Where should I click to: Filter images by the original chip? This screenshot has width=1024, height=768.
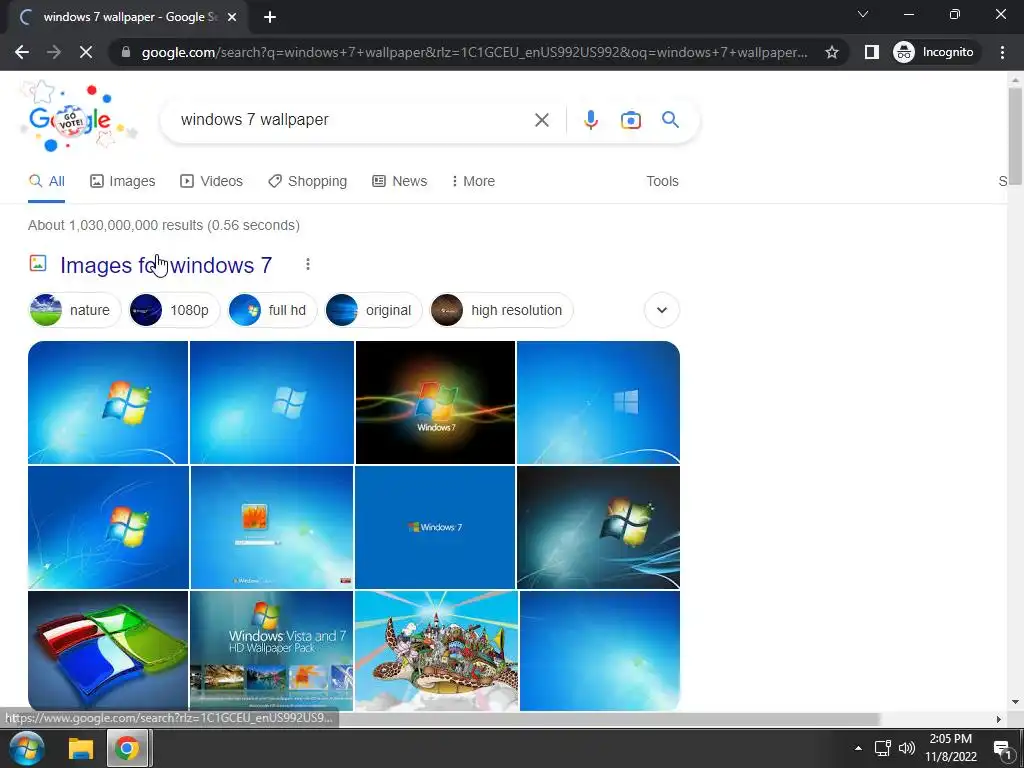pyautogui.click(x=373, y=310)
